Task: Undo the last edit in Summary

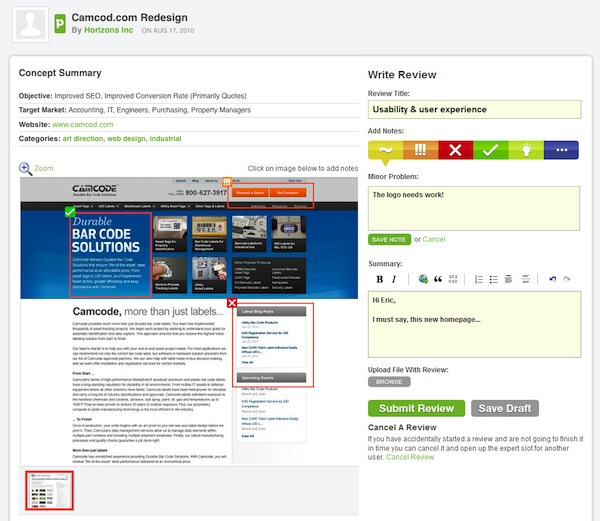Action: (x=553, y=278)
